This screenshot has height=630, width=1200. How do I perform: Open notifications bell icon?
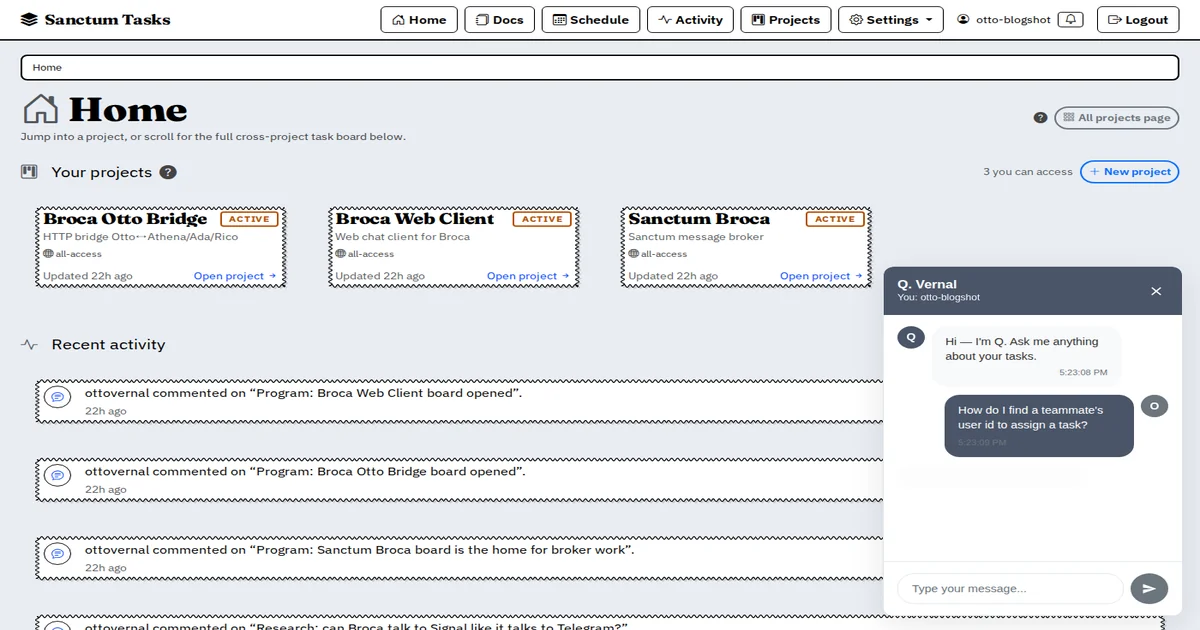click(1071, 19)
